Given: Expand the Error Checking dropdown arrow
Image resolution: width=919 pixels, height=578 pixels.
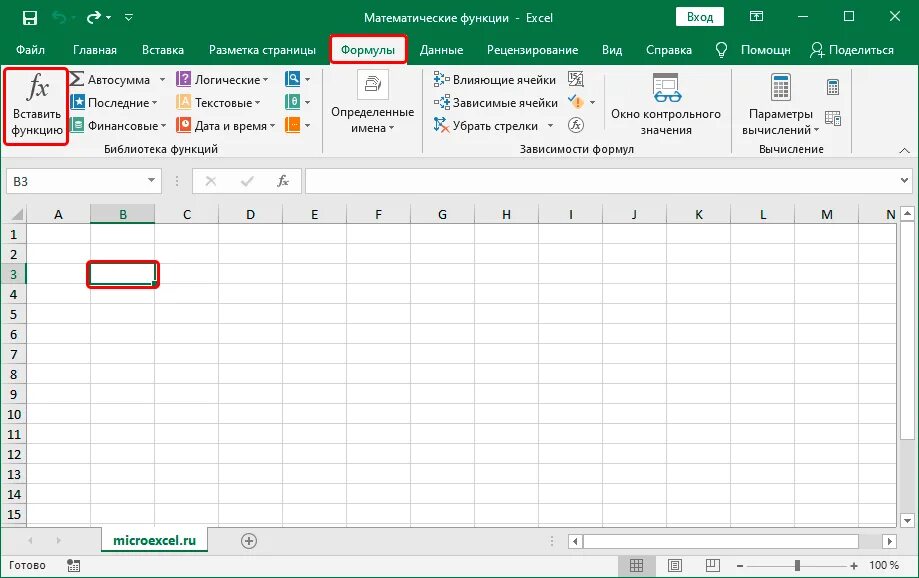Looking at the screenshot, I should 593,103.
